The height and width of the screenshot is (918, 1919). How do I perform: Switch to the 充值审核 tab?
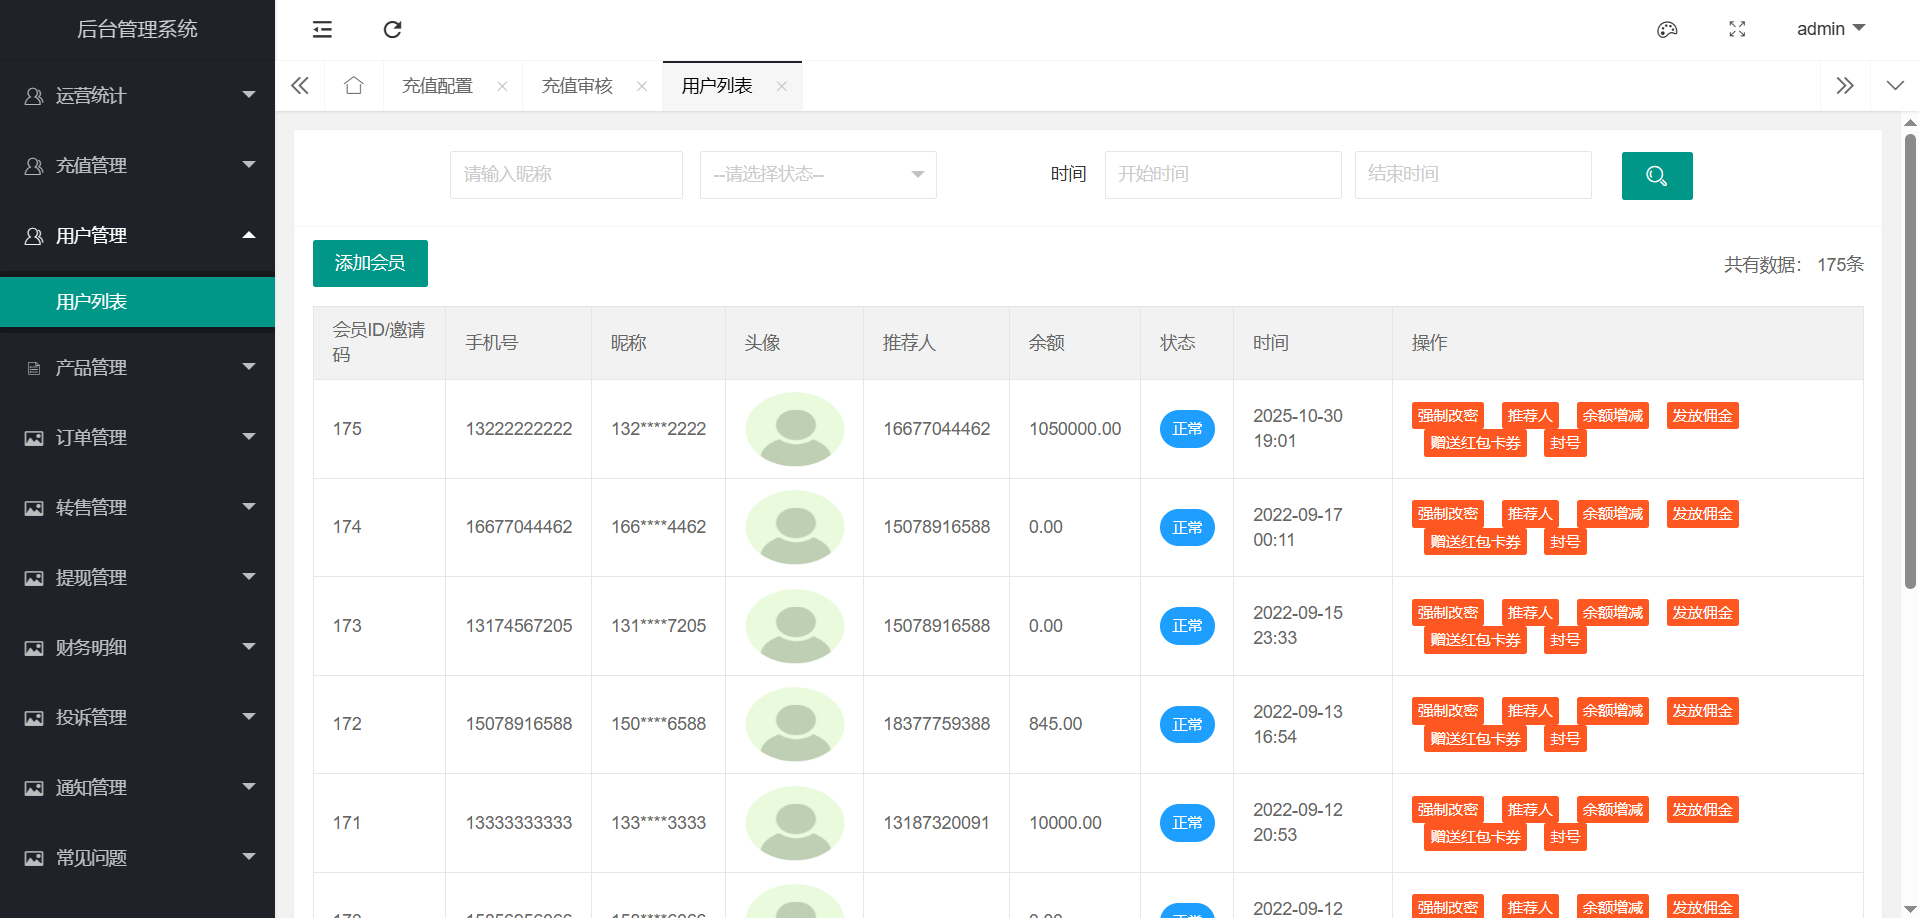point(577,86)
